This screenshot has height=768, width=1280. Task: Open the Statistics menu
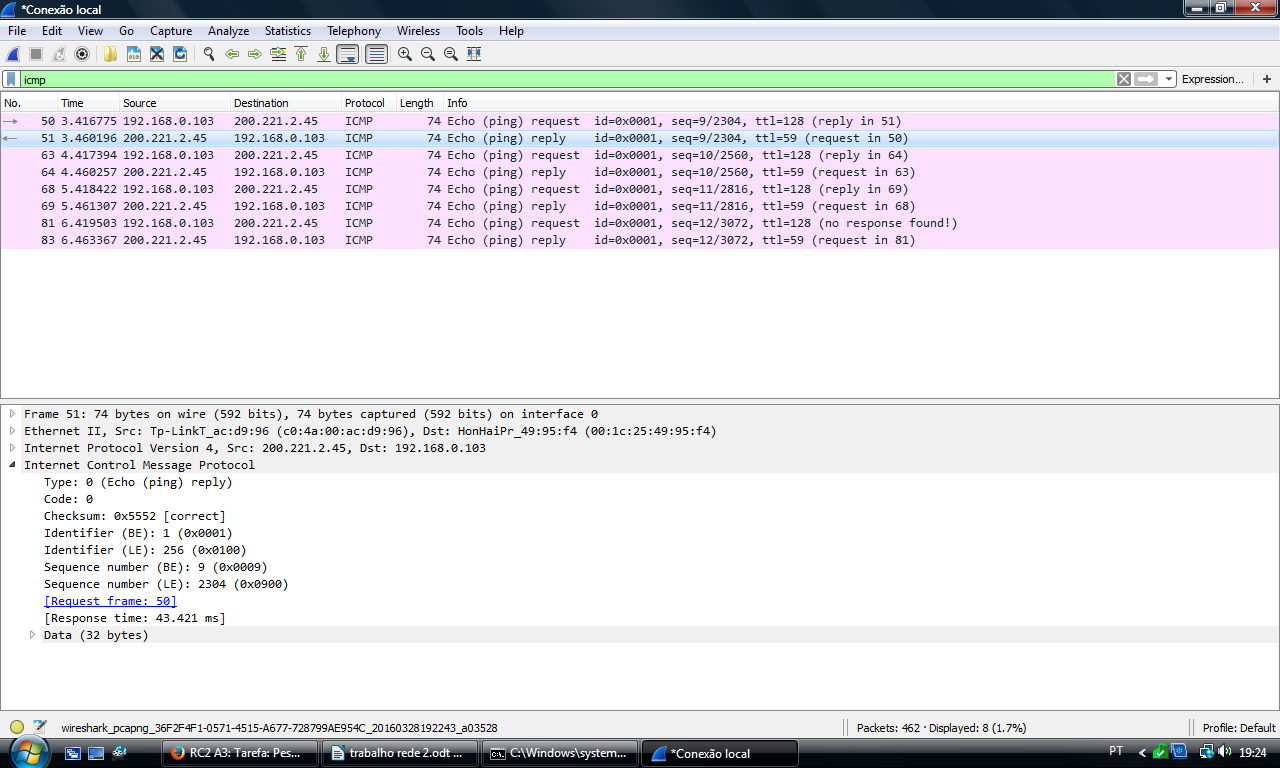288,31
